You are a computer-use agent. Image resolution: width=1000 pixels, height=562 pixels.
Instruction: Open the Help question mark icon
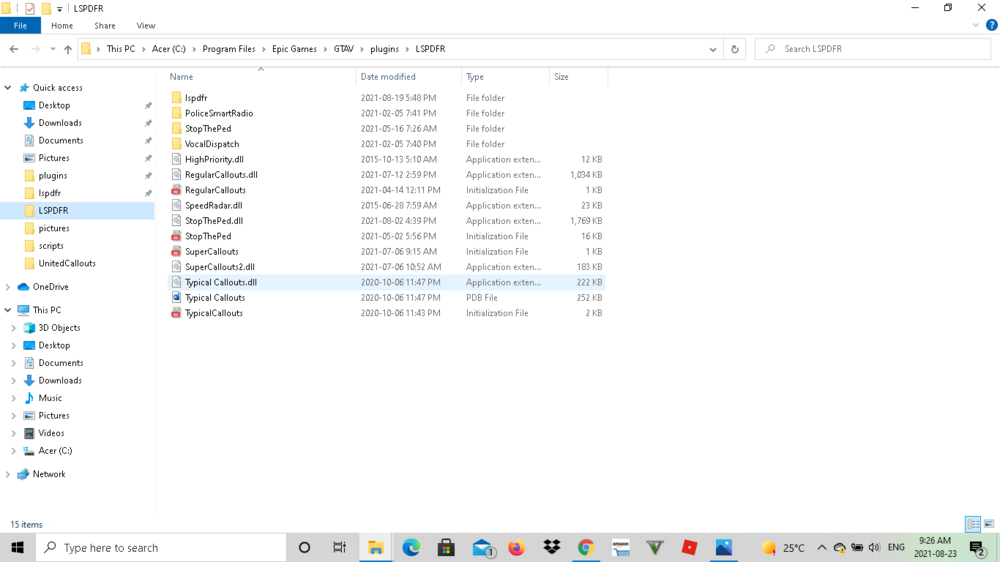[x=991, y=26]
